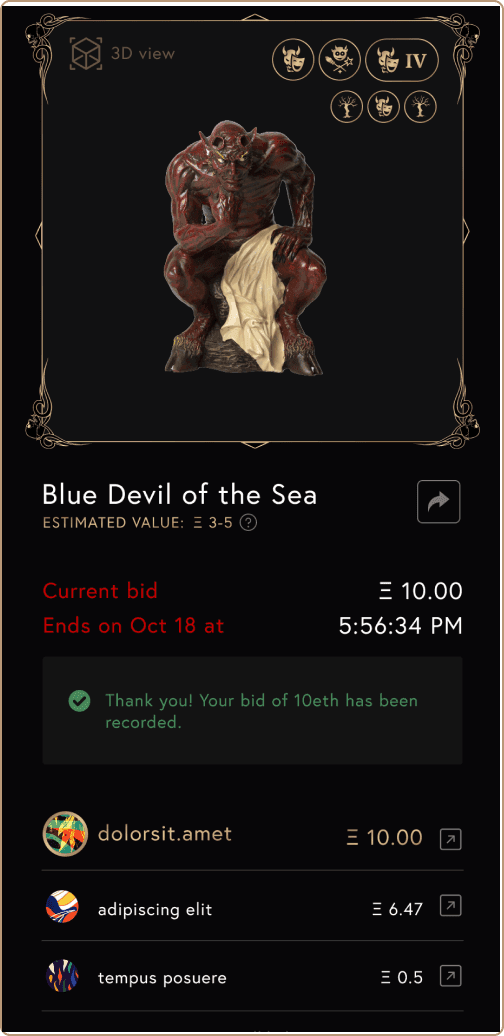This screenshot has height=1036, width=504.
Task: Click the first bare tree badge
Action: pyautogui.click(x=347, y=107)
